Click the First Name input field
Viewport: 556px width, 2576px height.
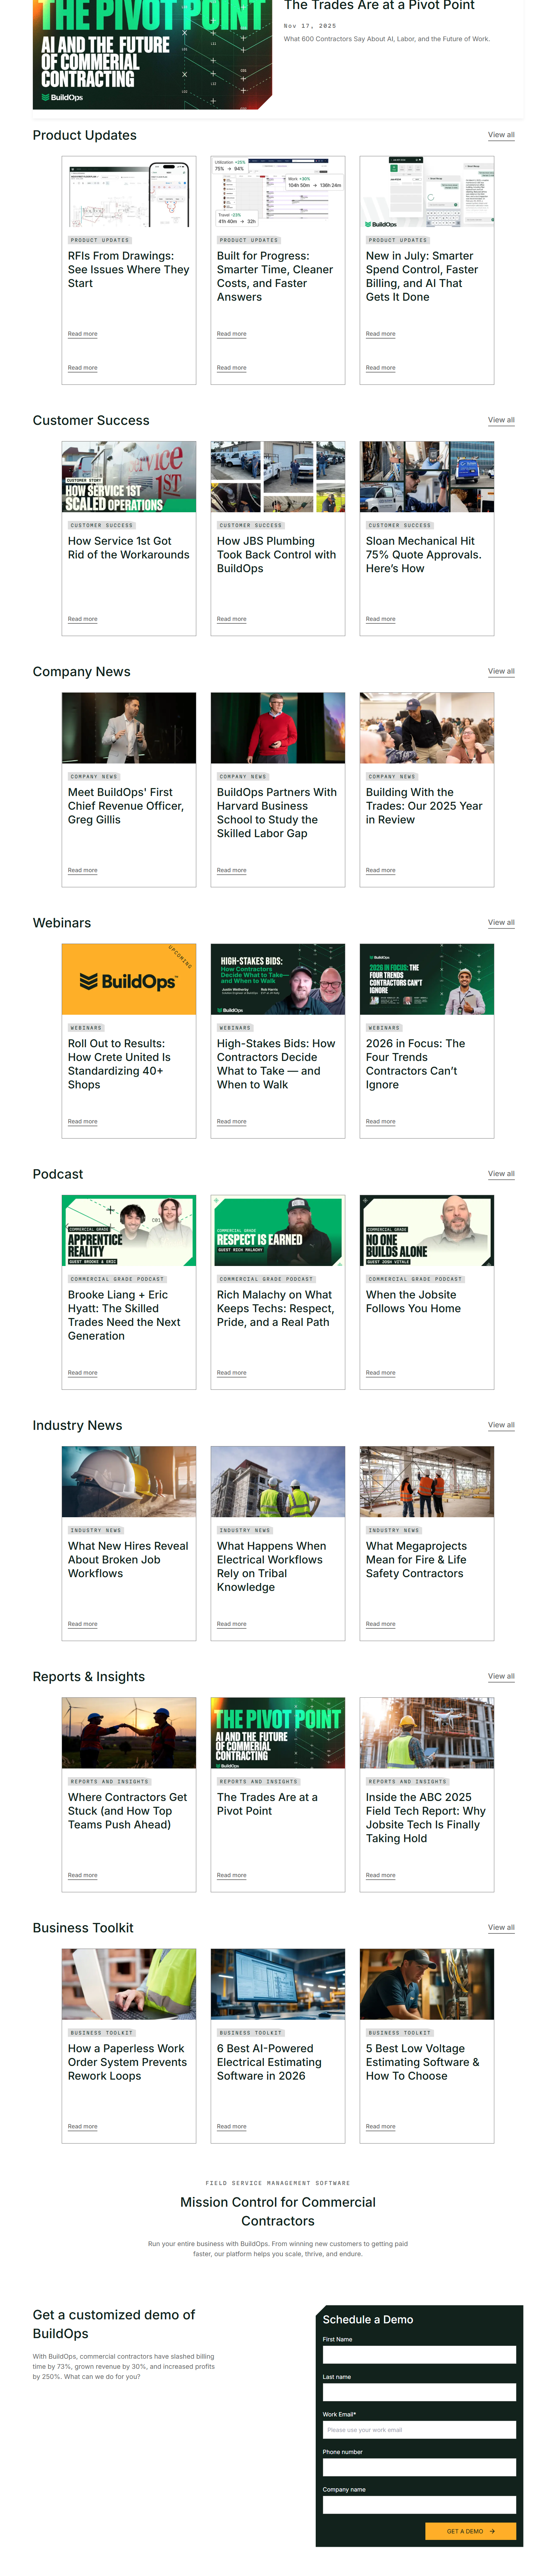coord(419,2355)
